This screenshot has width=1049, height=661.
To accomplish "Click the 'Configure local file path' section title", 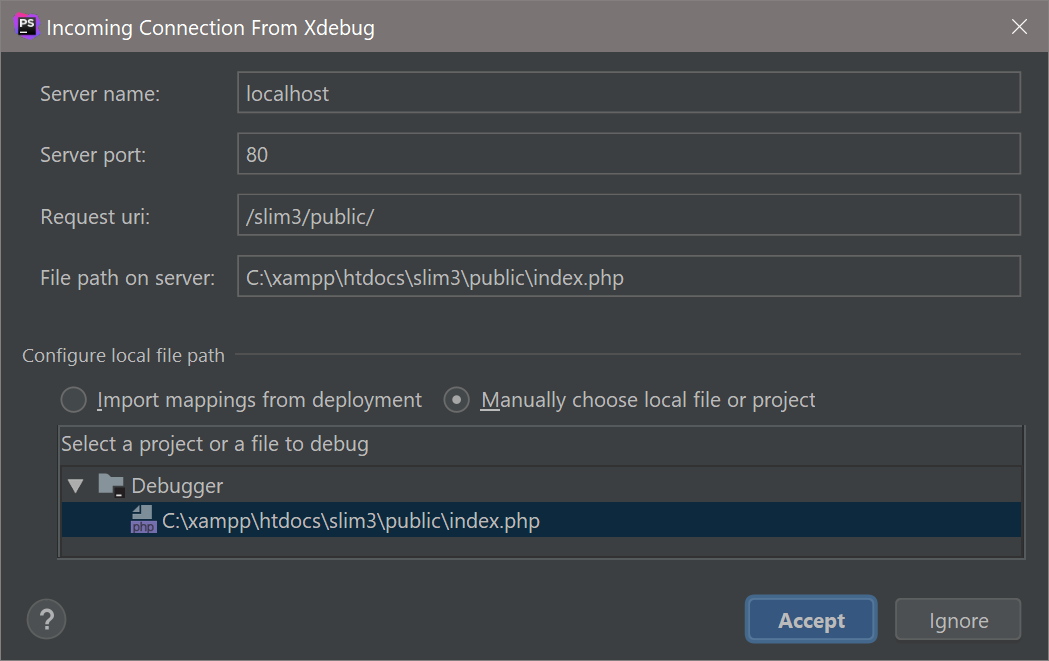I will [123, 355].
